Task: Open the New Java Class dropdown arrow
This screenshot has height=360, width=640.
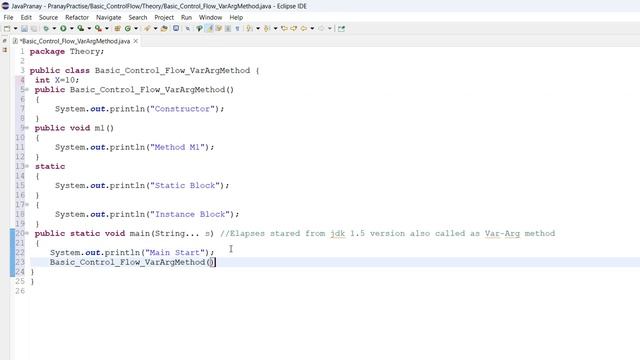Action: point(136,29)
